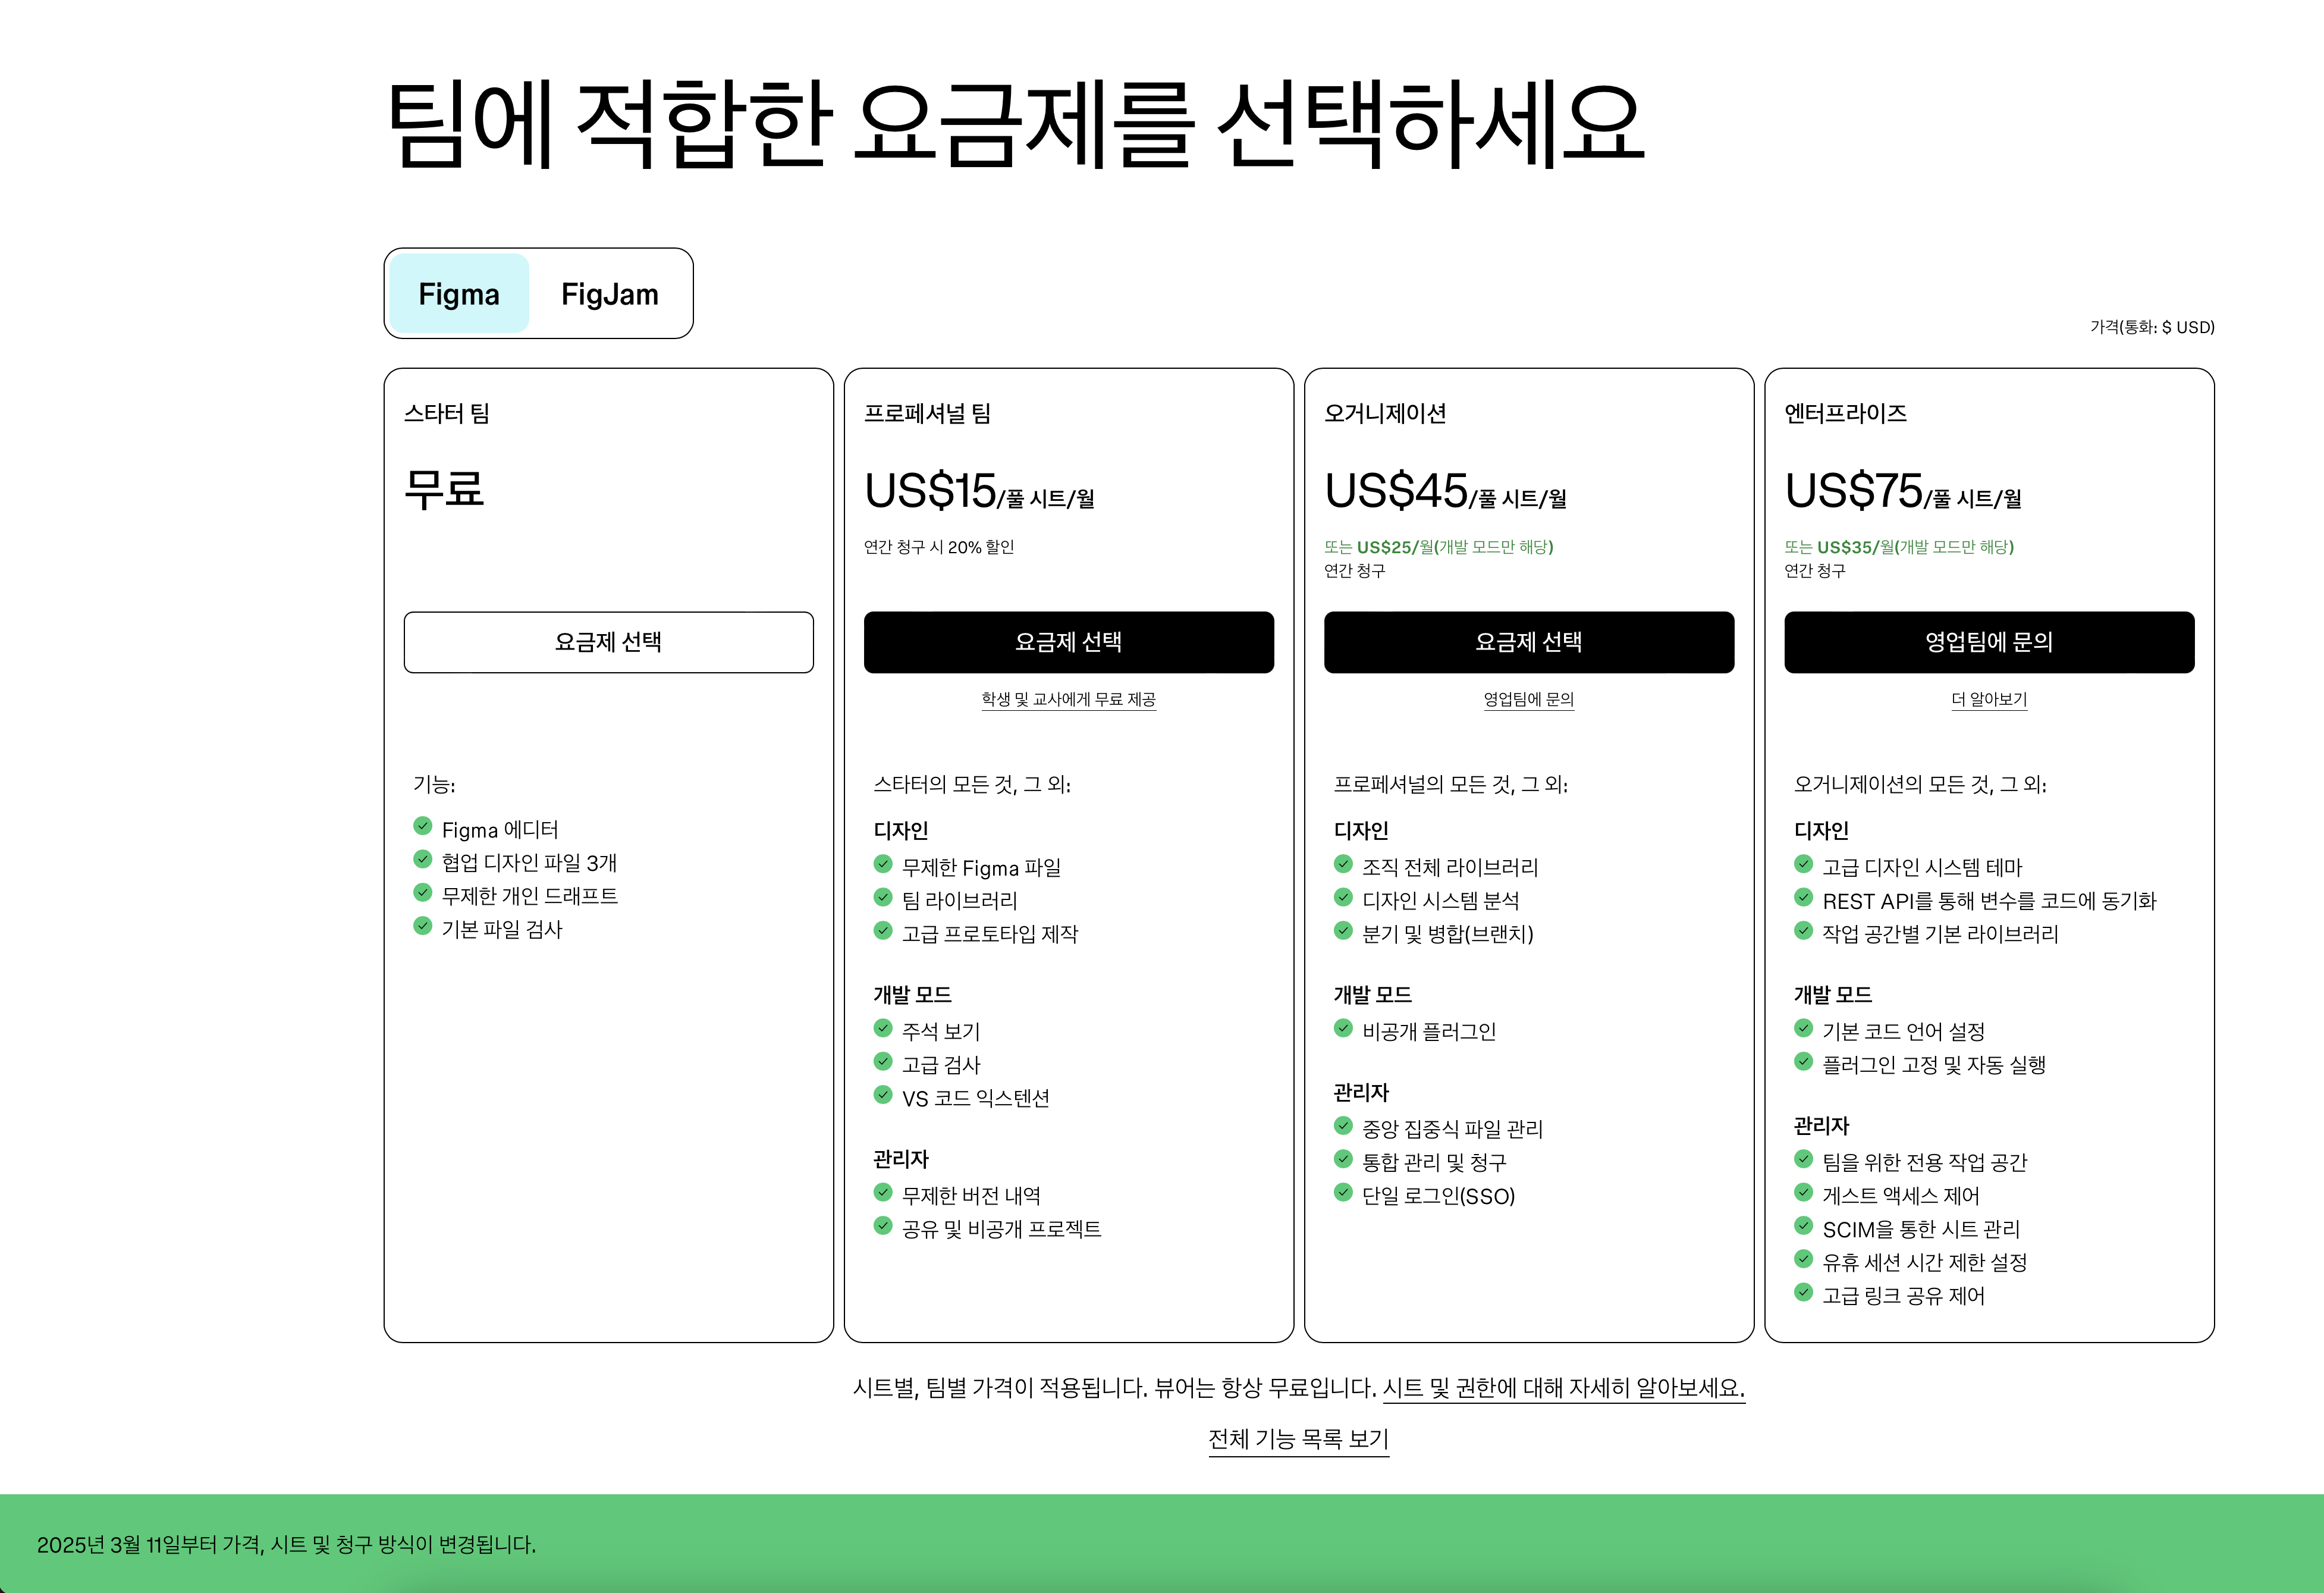Click check icon next to '고급 디자인 시스템 테마'
The width and height of the screenshot is (2324, 1593).
point(1803,864)
